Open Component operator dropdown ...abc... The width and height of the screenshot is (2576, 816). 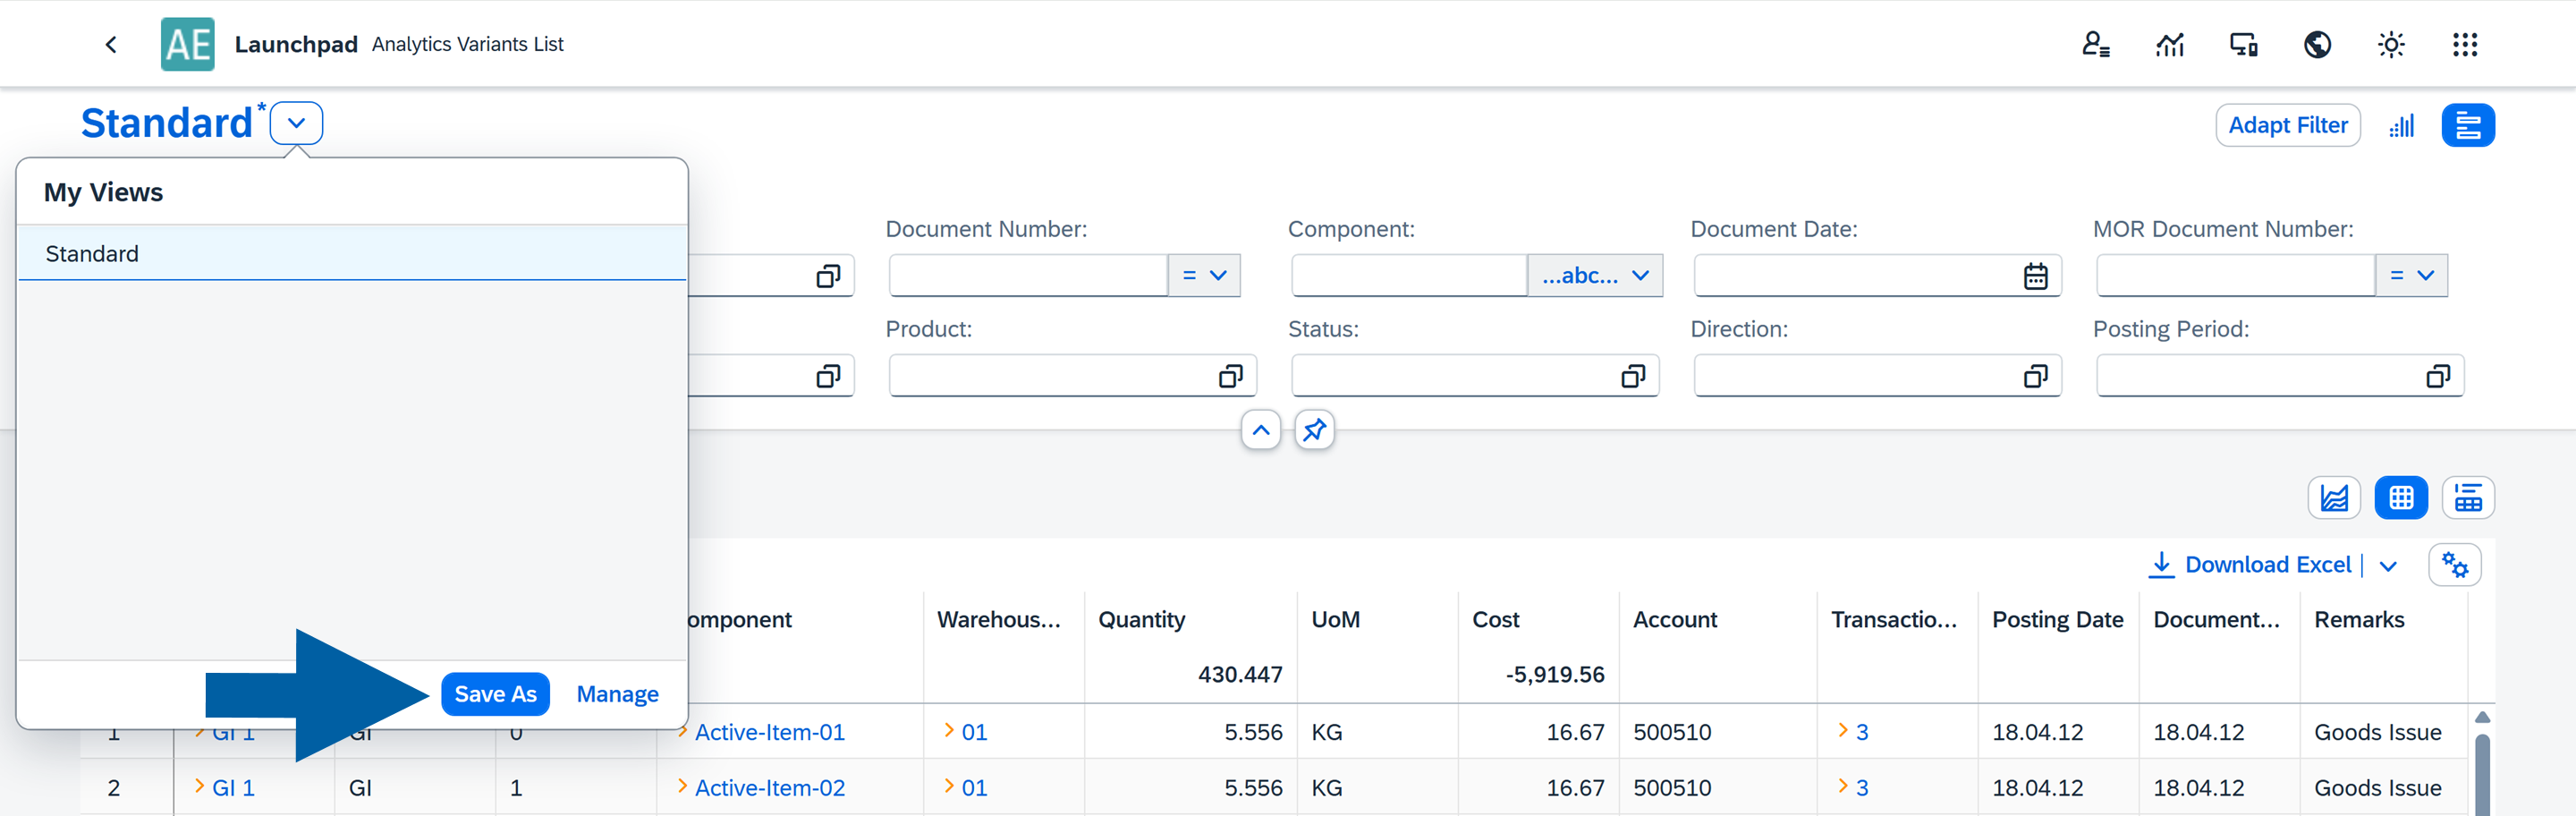[x=1594, y=276]
